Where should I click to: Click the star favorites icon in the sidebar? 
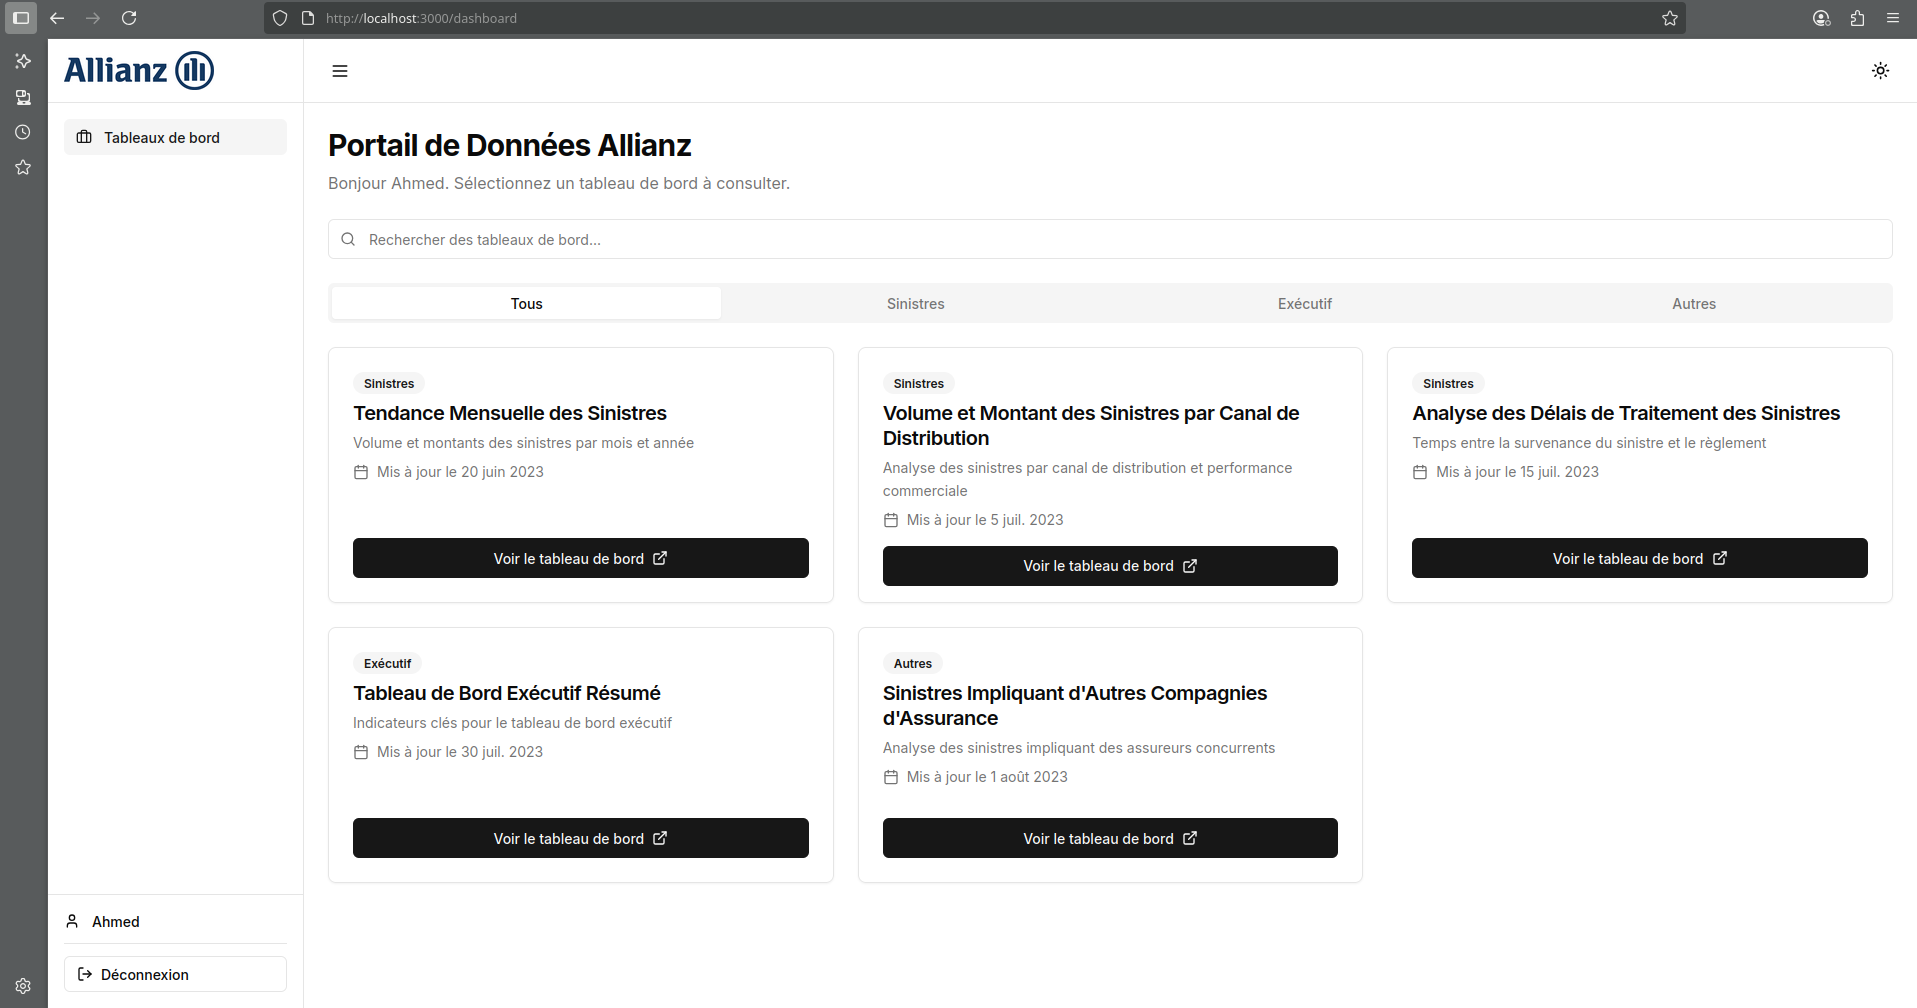coord(22,167)
